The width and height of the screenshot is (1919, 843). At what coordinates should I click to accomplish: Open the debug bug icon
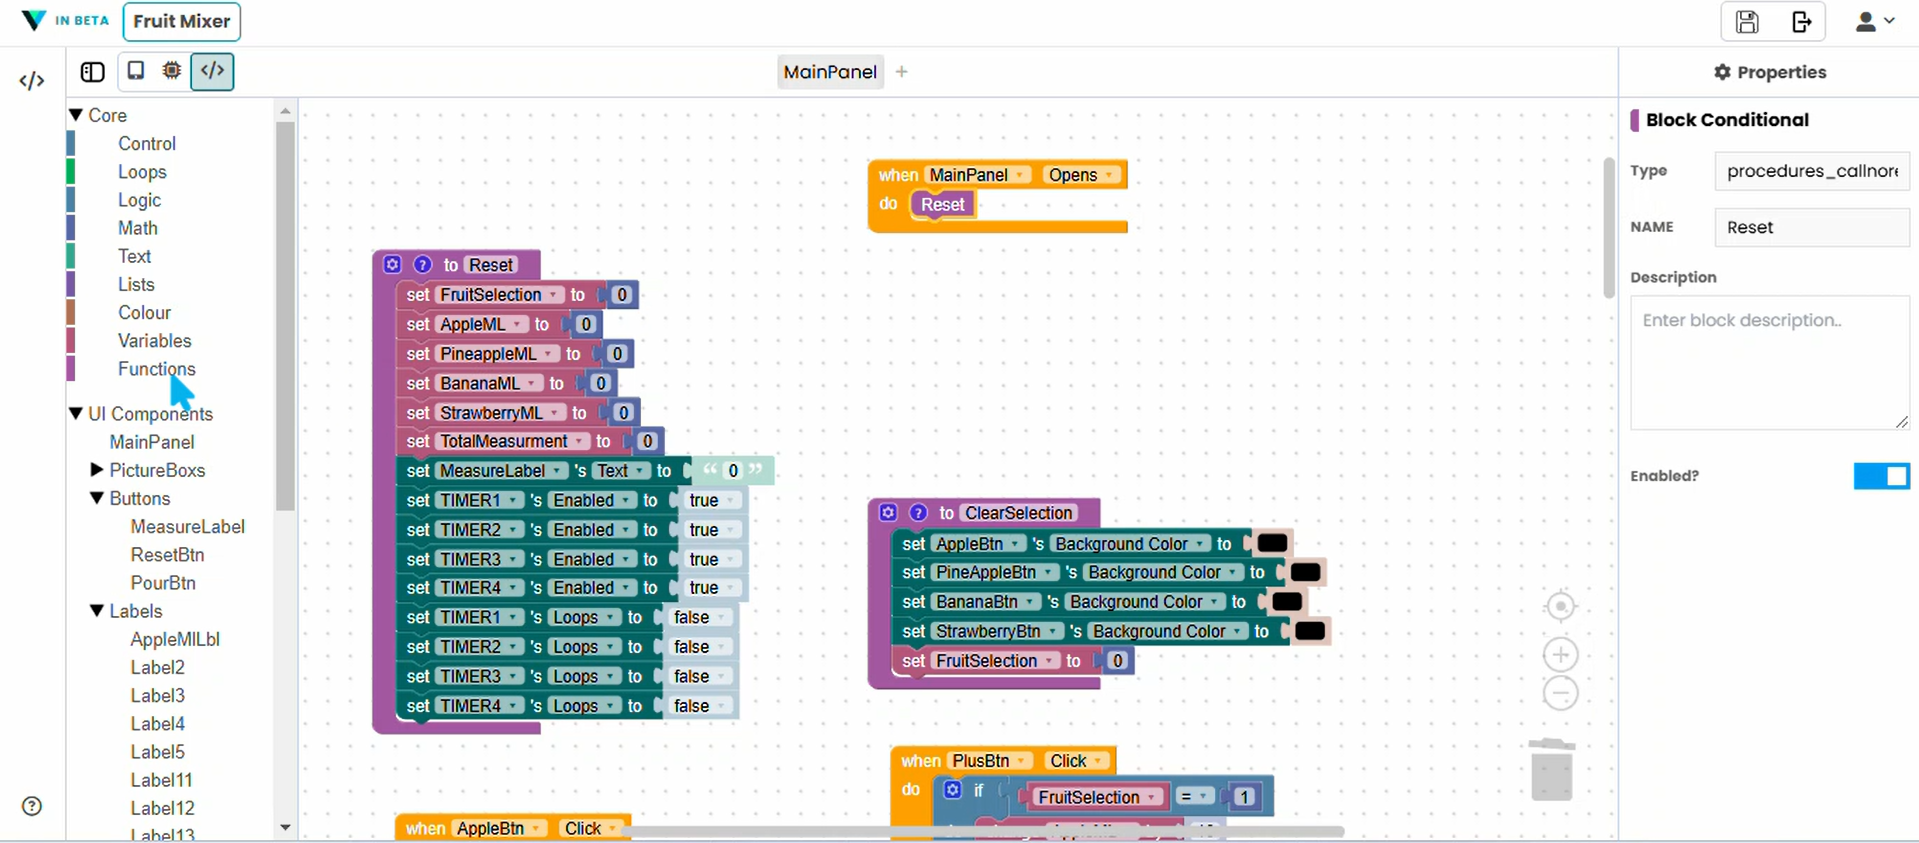[x=172, y=71]
